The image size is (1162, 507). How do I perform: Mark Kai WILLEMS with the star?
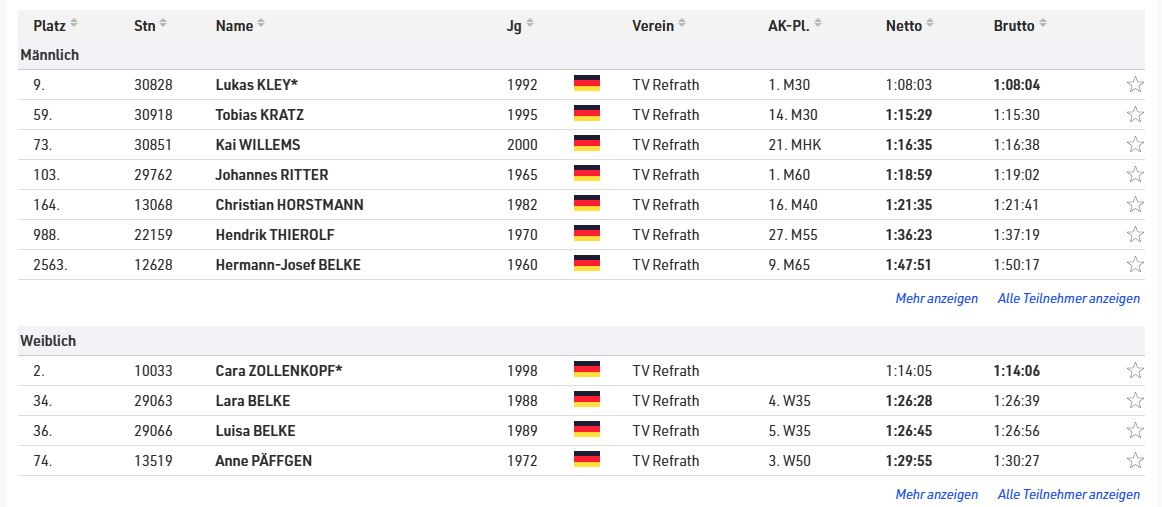pos(1135,145)
